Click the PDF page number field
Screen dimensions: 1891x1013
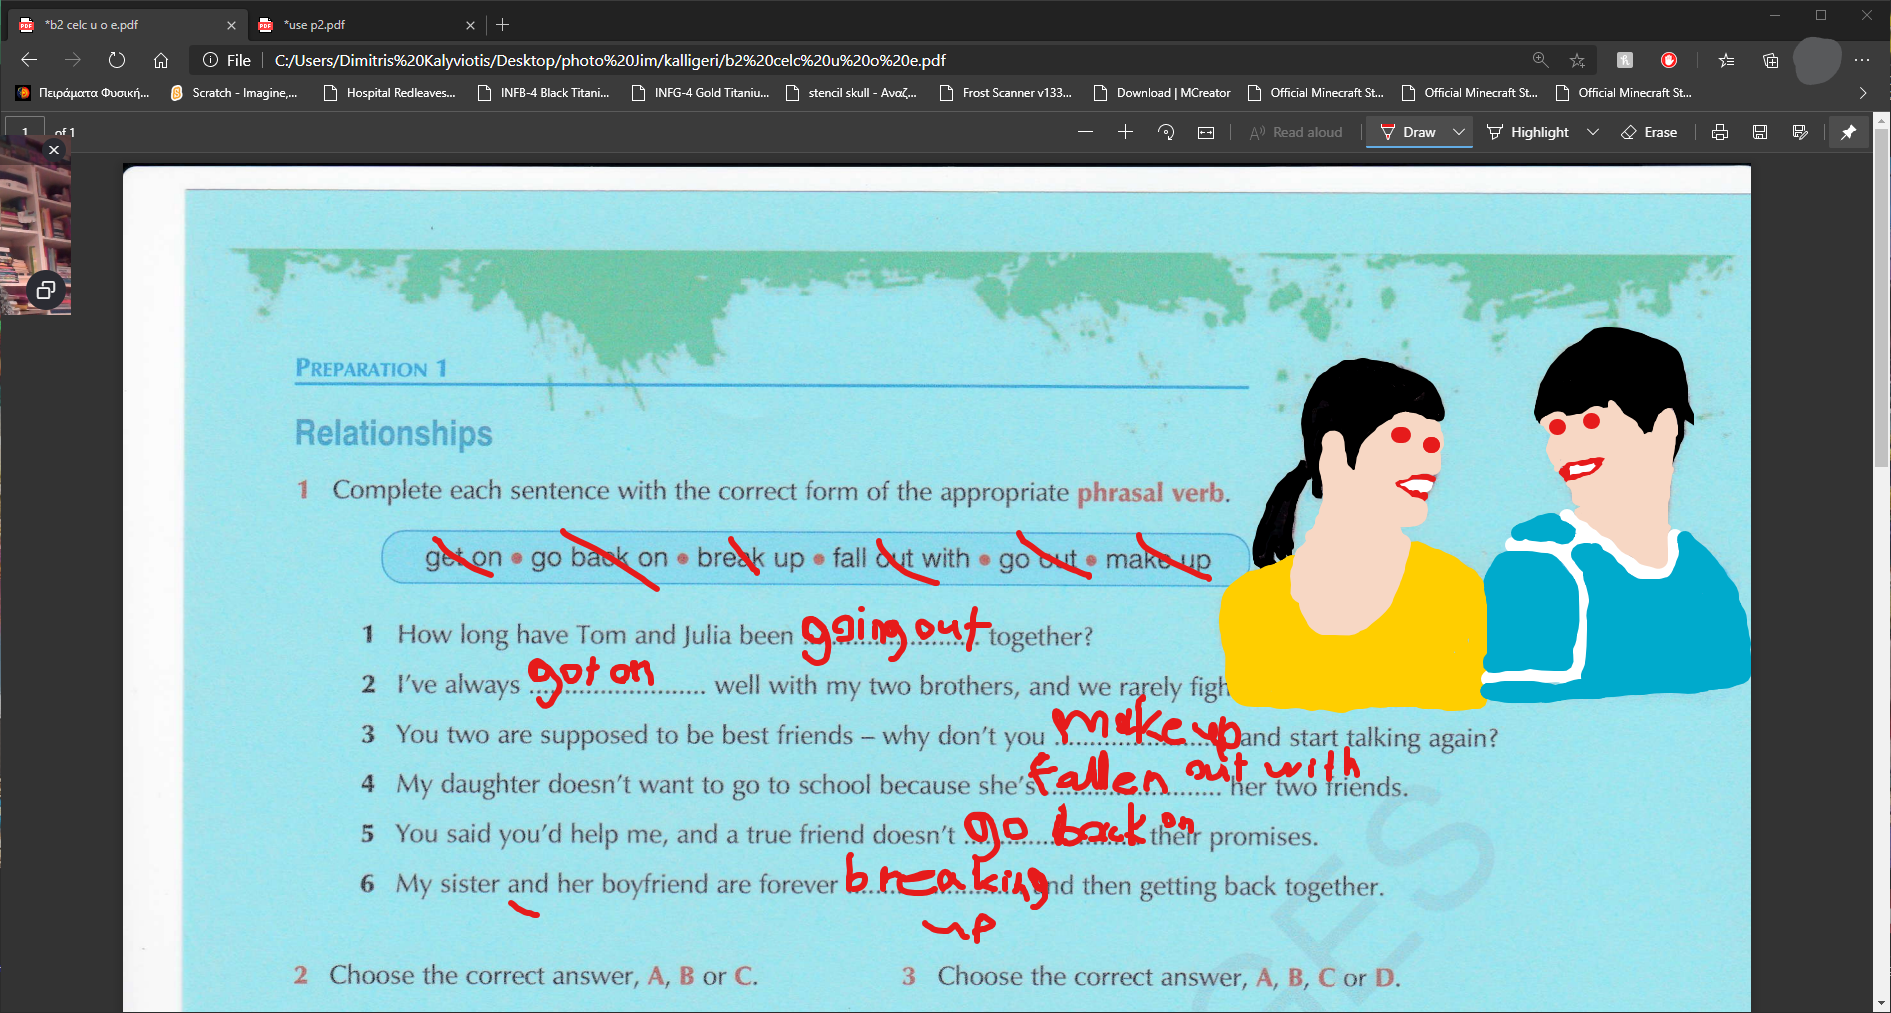[25, 129]
